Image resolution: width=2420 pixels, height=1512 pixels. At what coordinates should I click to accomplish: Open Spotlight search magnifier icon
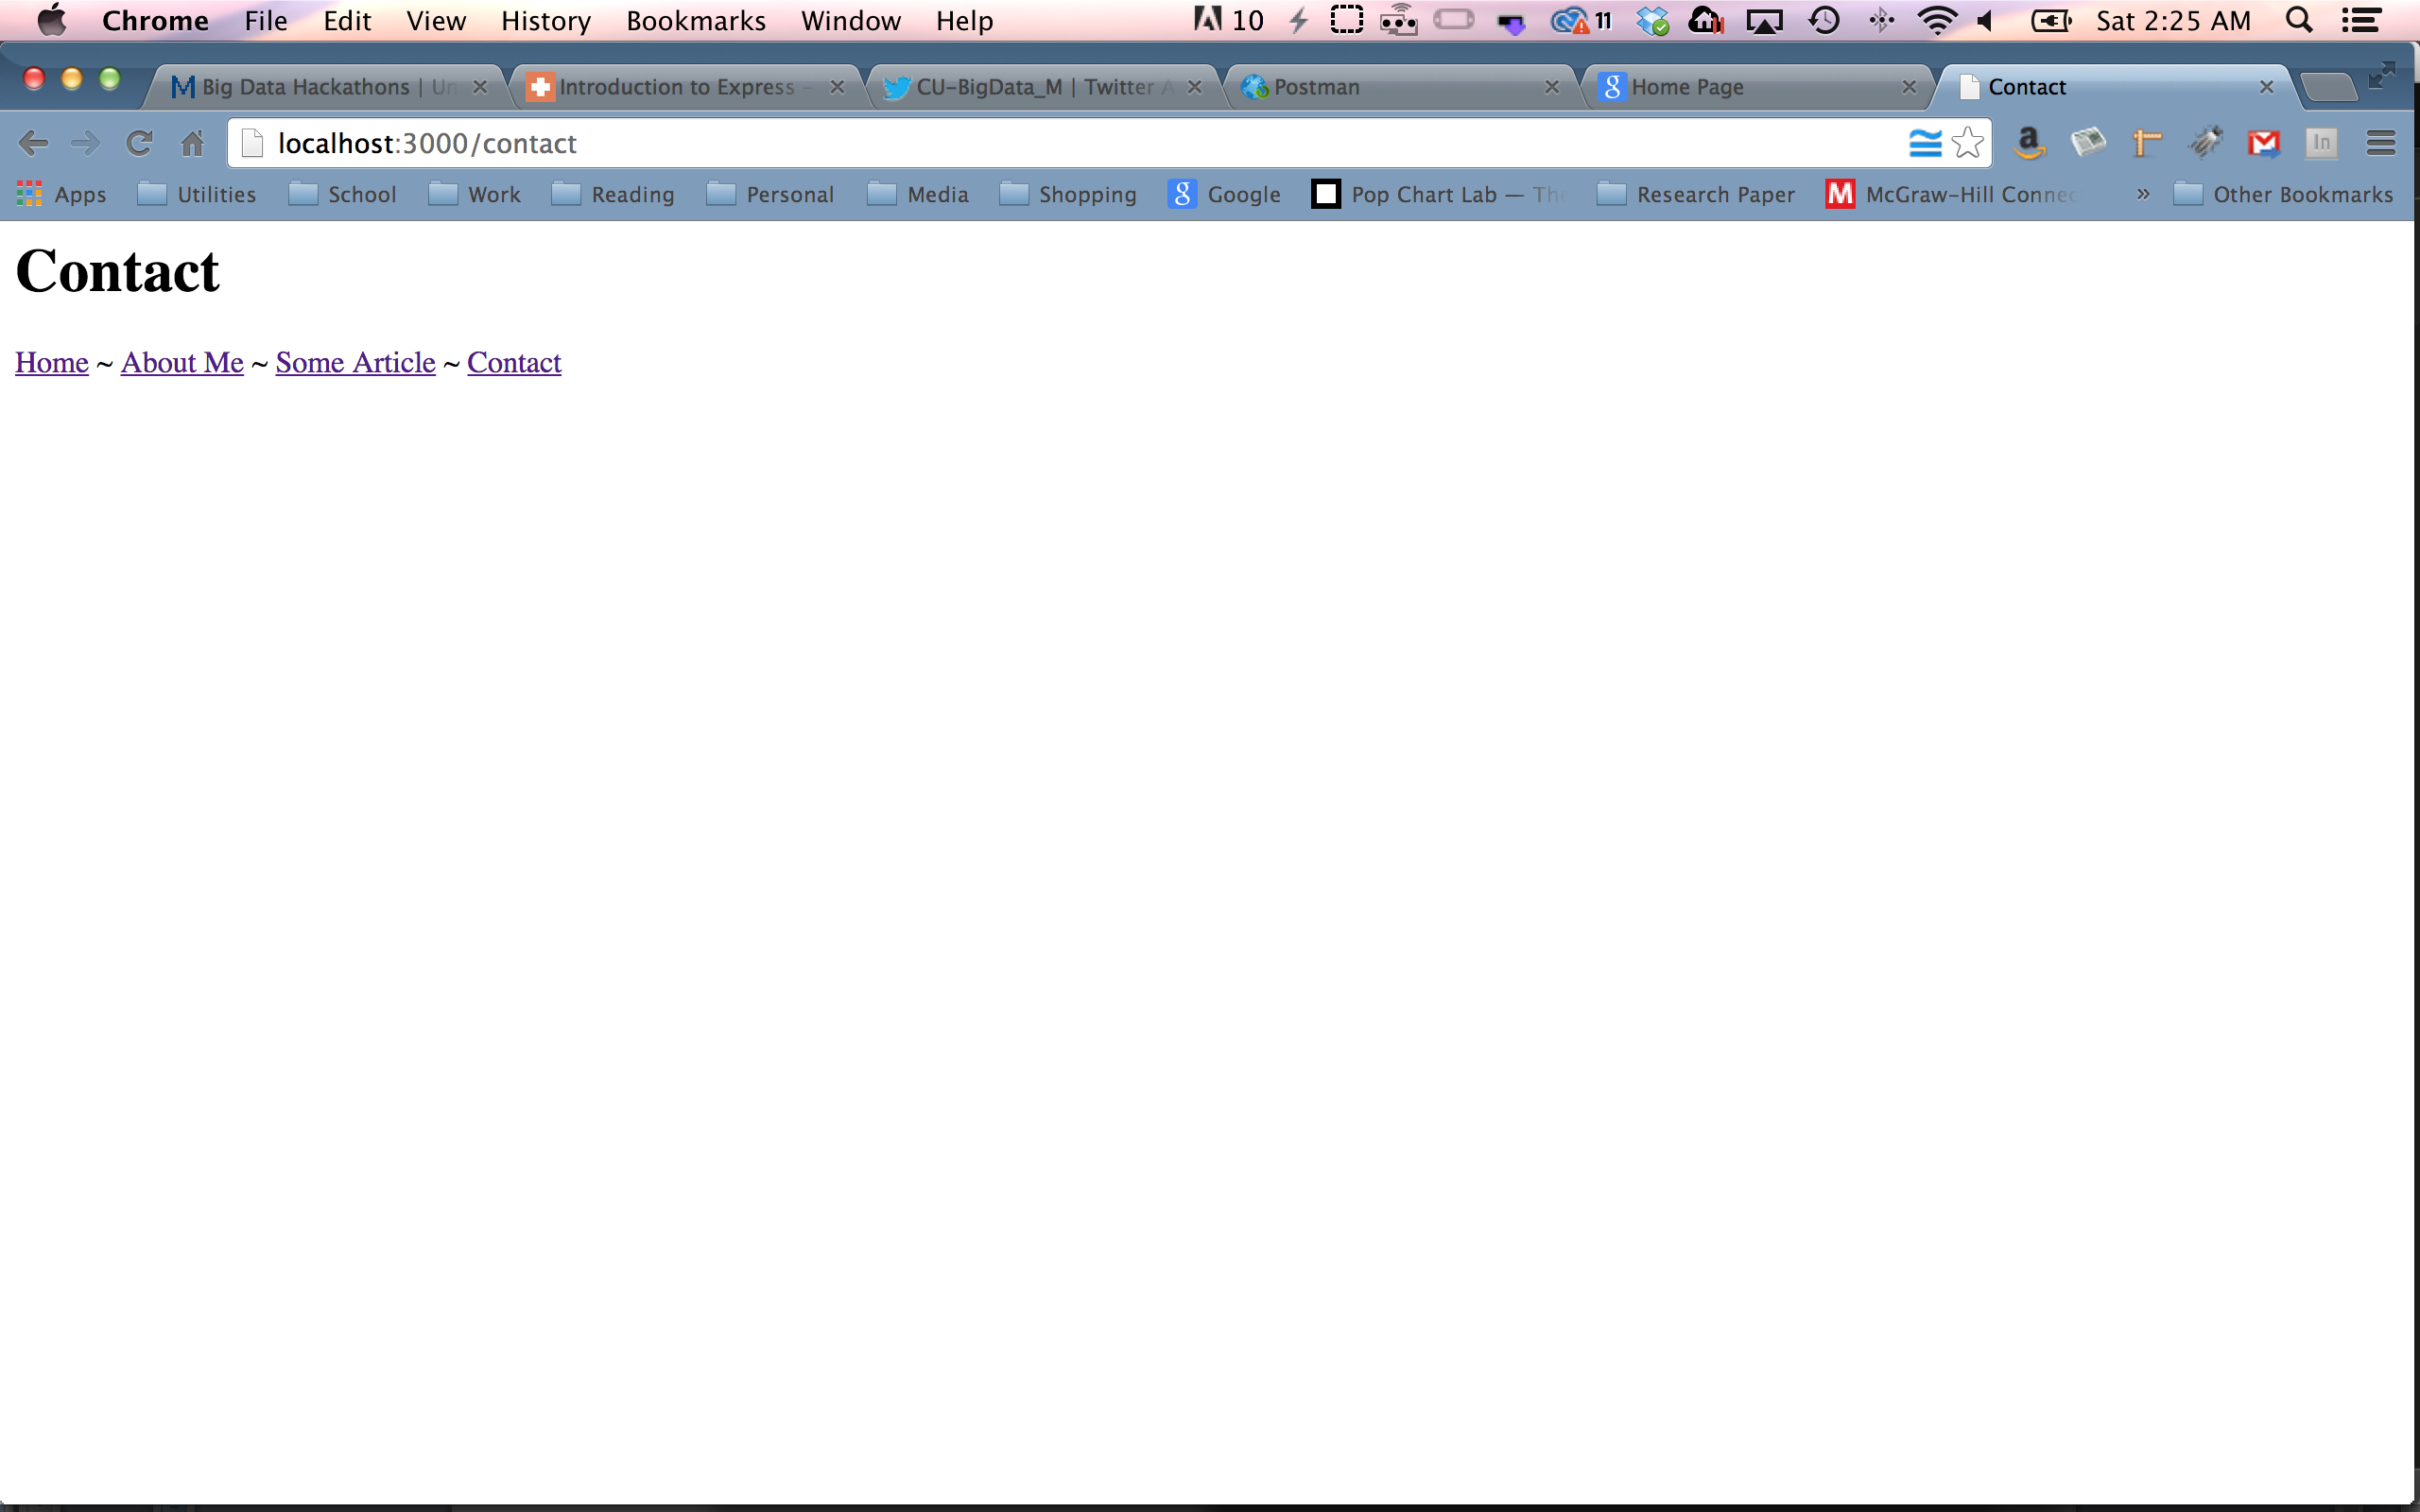[x=2299, y=21]
